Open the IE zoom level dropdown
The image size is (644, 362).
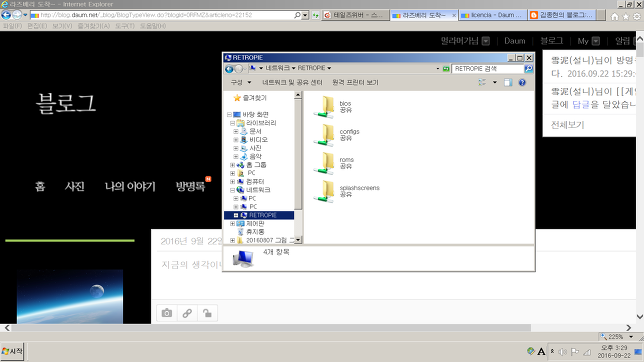click(631, 337)
